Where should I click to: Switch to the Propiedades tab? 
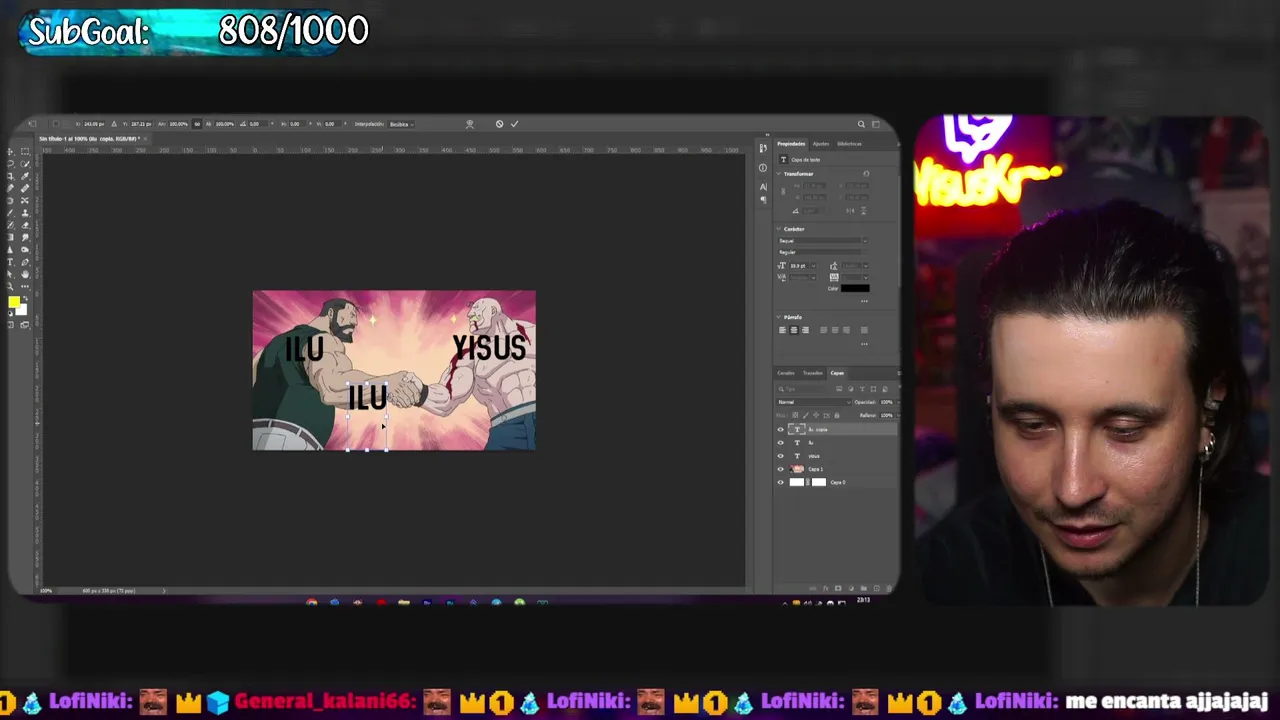pyautogui.click(x=791, y=144)
